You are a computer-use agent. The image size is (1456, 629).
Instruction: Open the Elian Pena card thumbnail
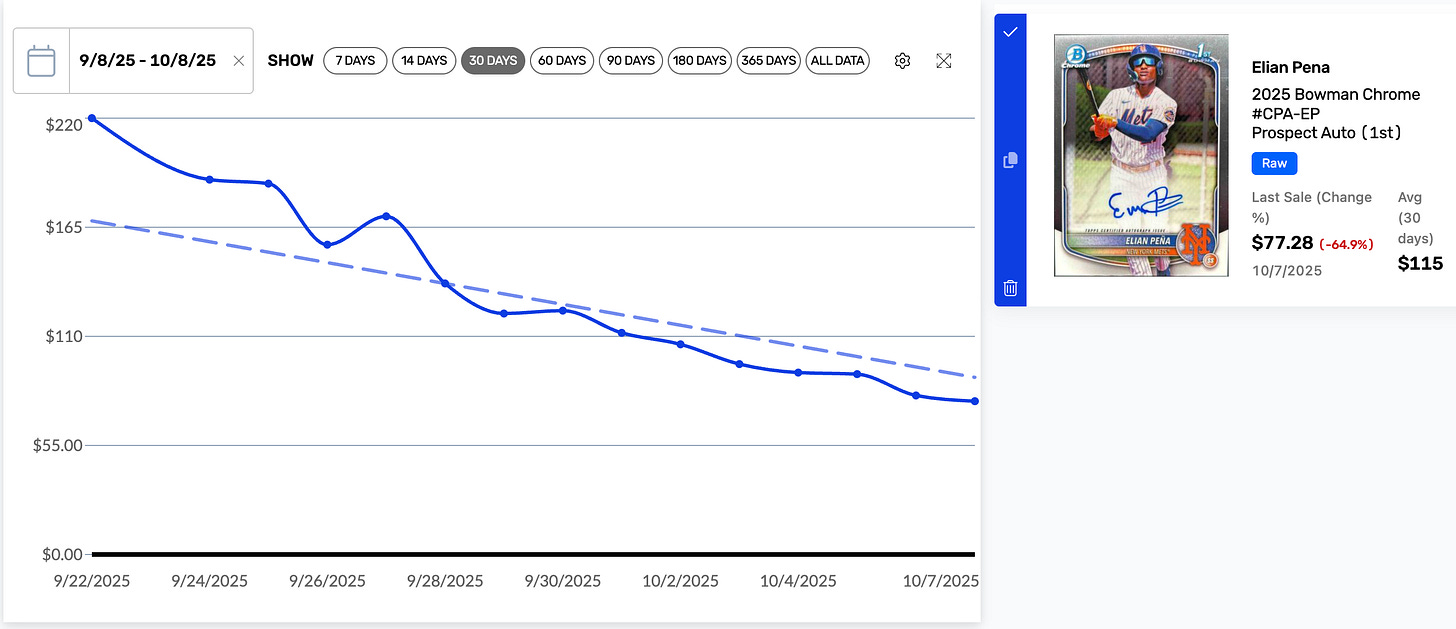tap(1141, 155)
